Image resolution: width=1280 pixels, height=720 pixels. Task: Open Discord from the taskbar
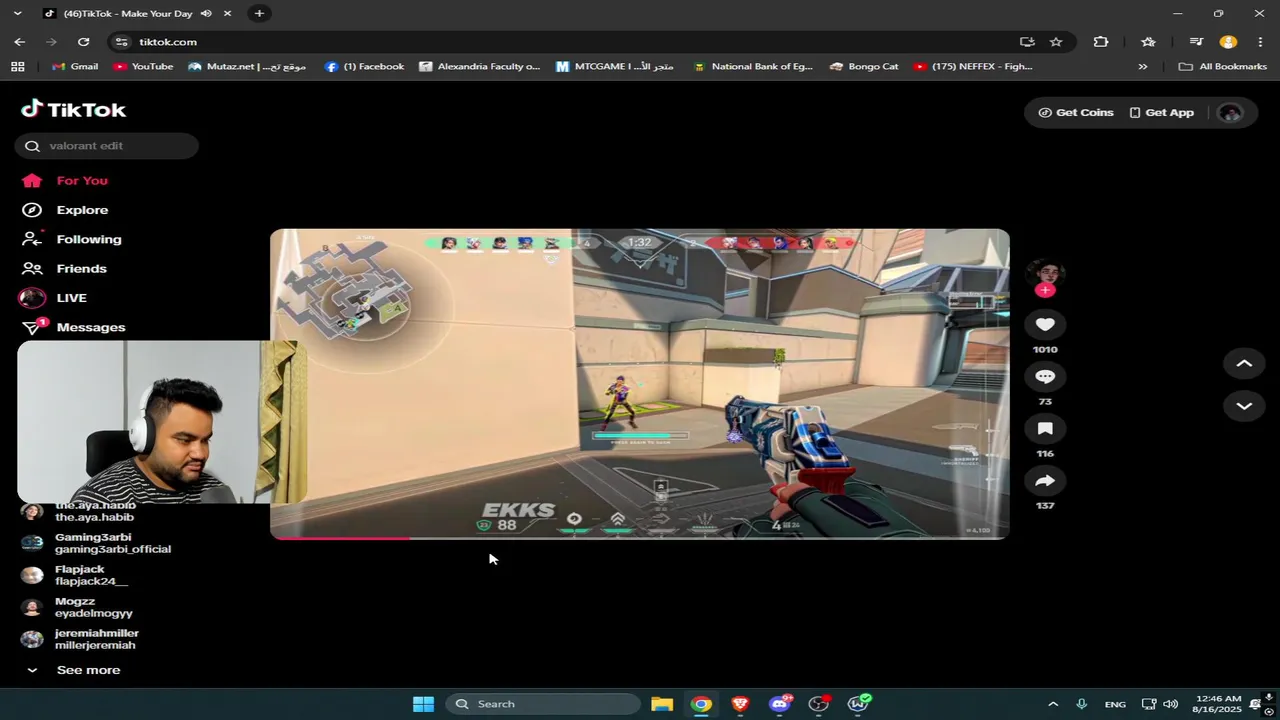tap(780, 704)
